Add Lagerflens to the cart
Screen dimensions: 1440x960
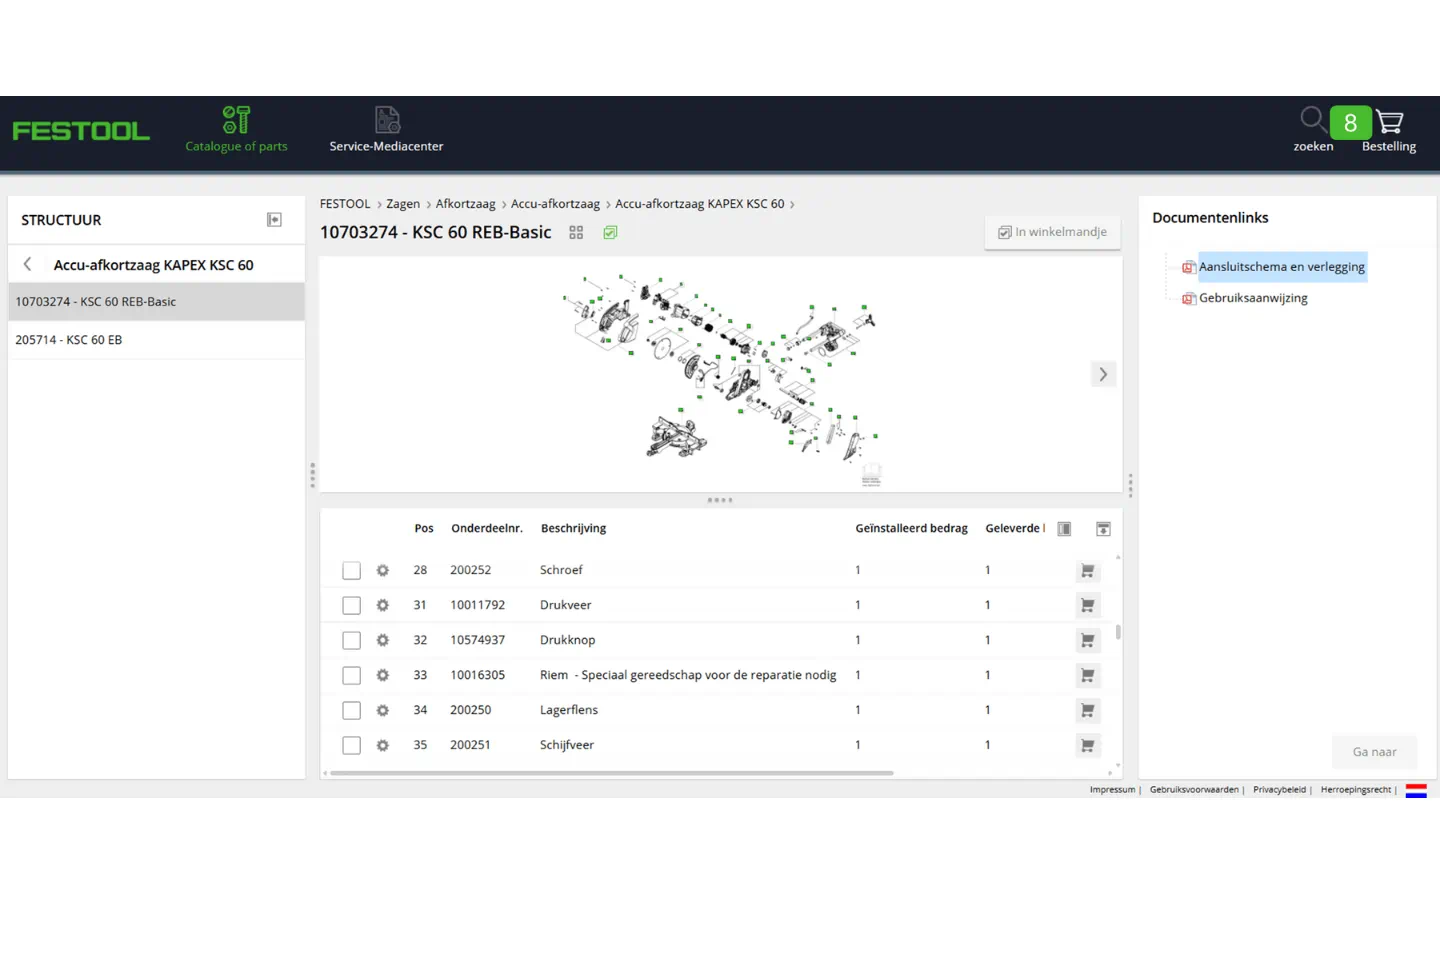pos(1087,710)
